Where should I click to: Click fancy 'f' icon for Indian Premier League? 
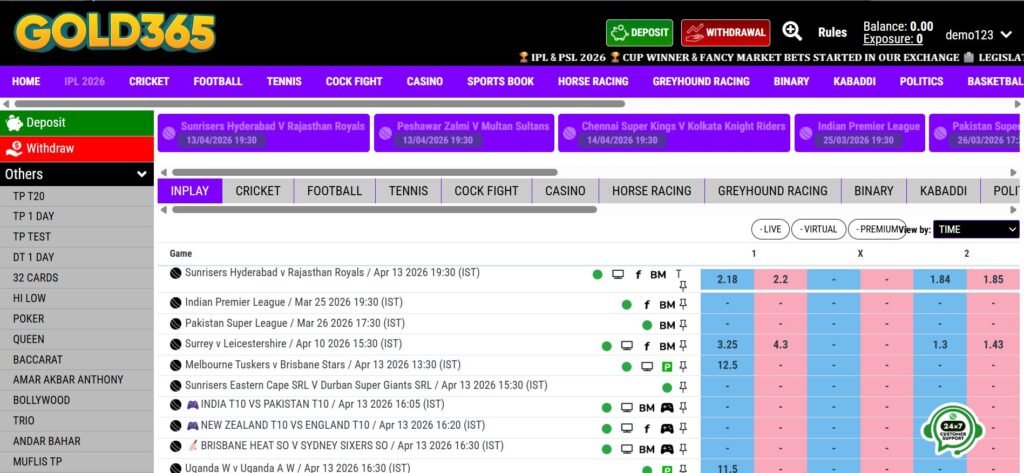coord(647,304)
